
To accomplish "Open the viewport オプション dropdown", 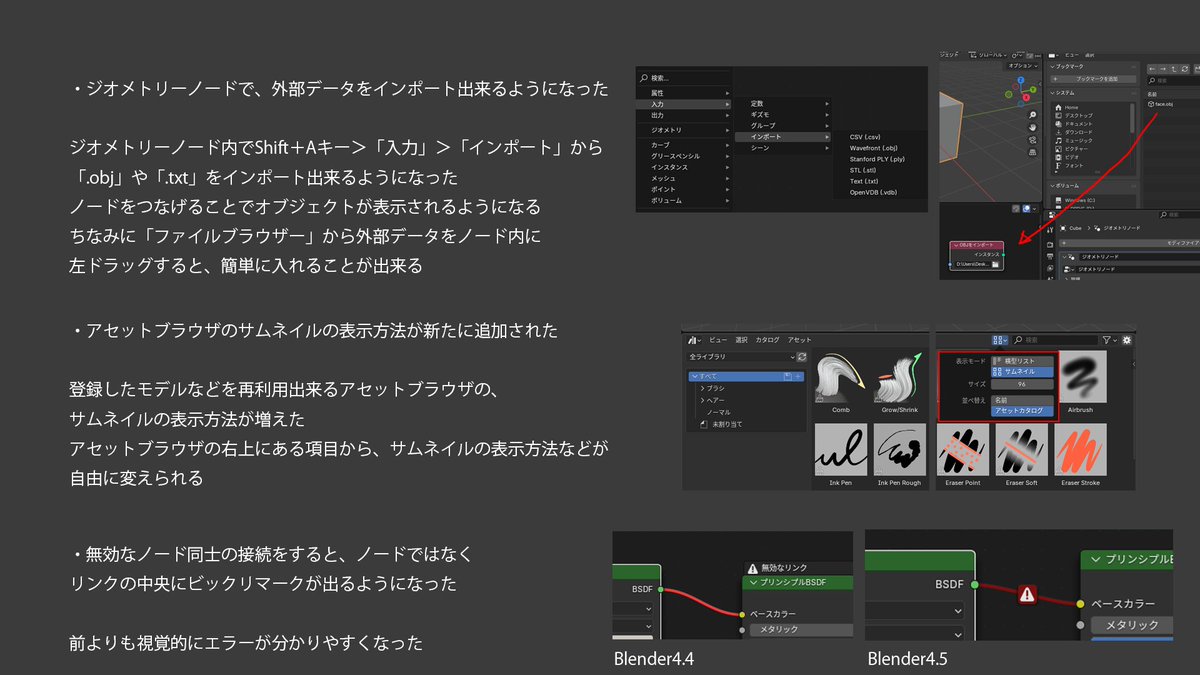I will (1023, 66).
